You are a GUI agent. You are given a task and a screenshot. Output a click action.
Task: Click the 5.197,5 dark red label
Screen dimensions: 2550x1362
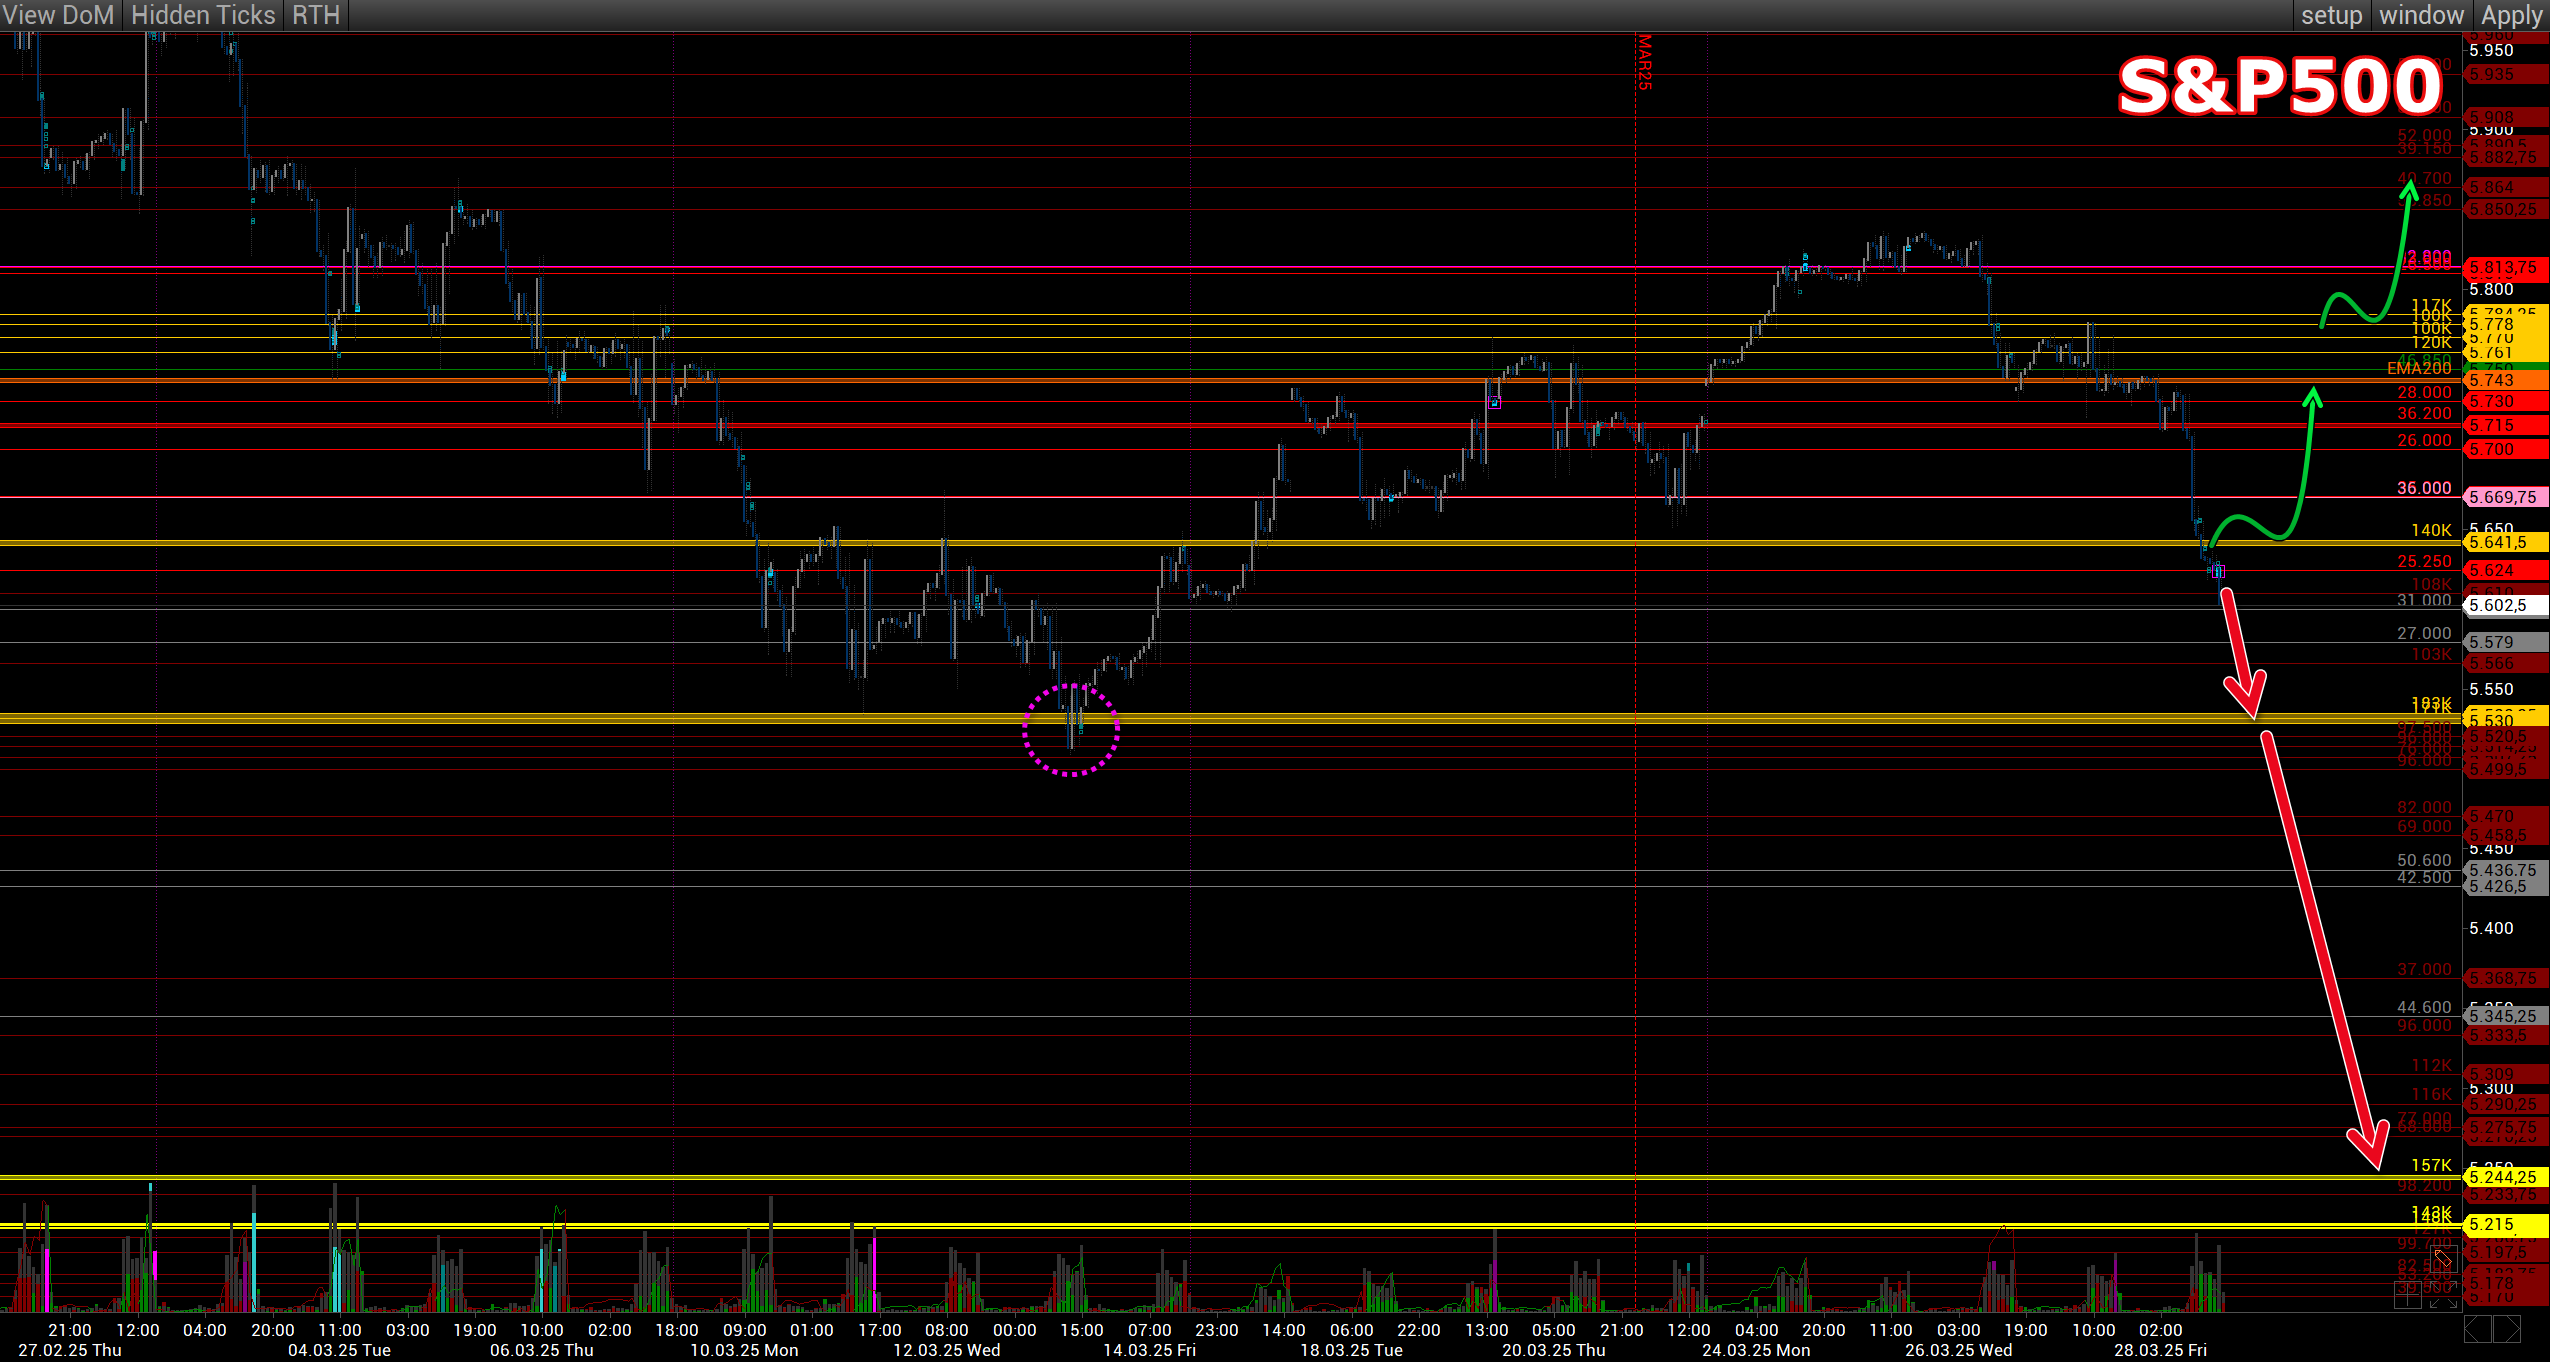tap(2506, 1252)
